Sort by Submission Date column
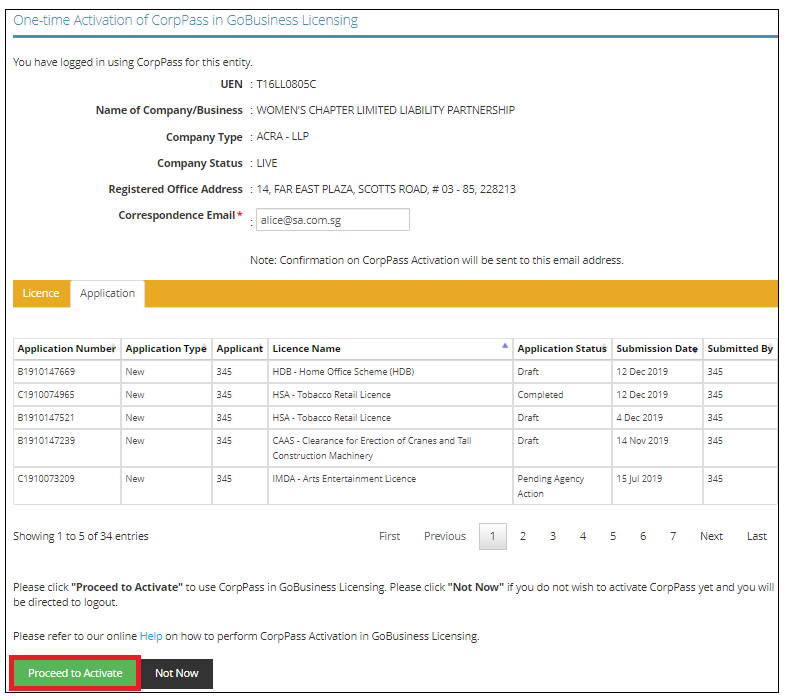790x700 pixels. coord(657,349)
